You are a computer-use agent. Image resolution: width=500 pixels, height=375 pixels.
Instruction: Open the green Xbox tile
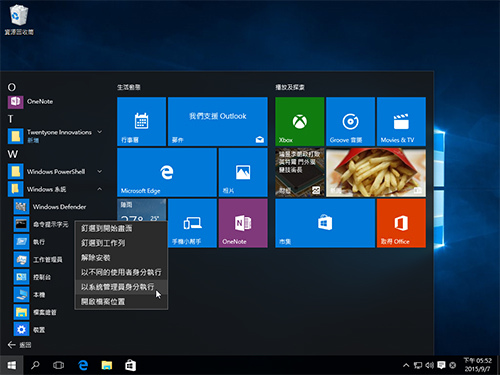(x=300, y=121)
